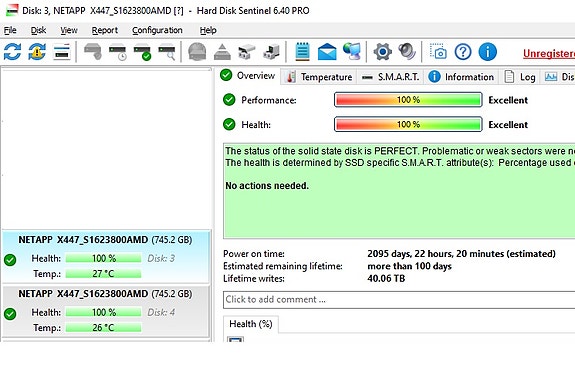Open the View menu
The image size is (575, 392).
tap(69, 30)
